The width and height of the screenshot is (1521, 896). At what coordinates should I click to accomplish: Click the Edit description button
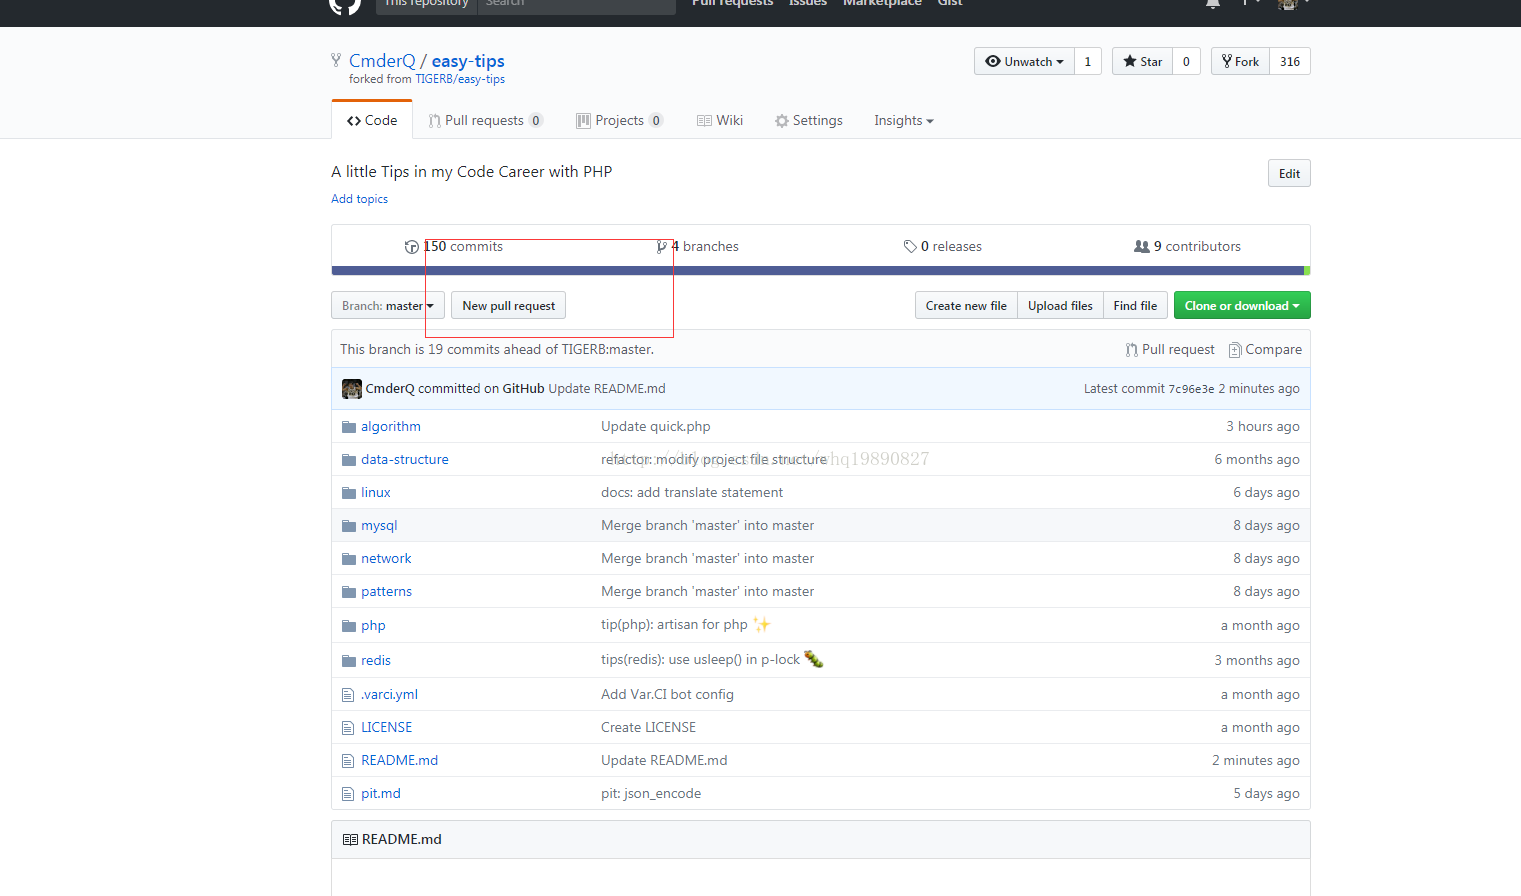click(1289, 174)
